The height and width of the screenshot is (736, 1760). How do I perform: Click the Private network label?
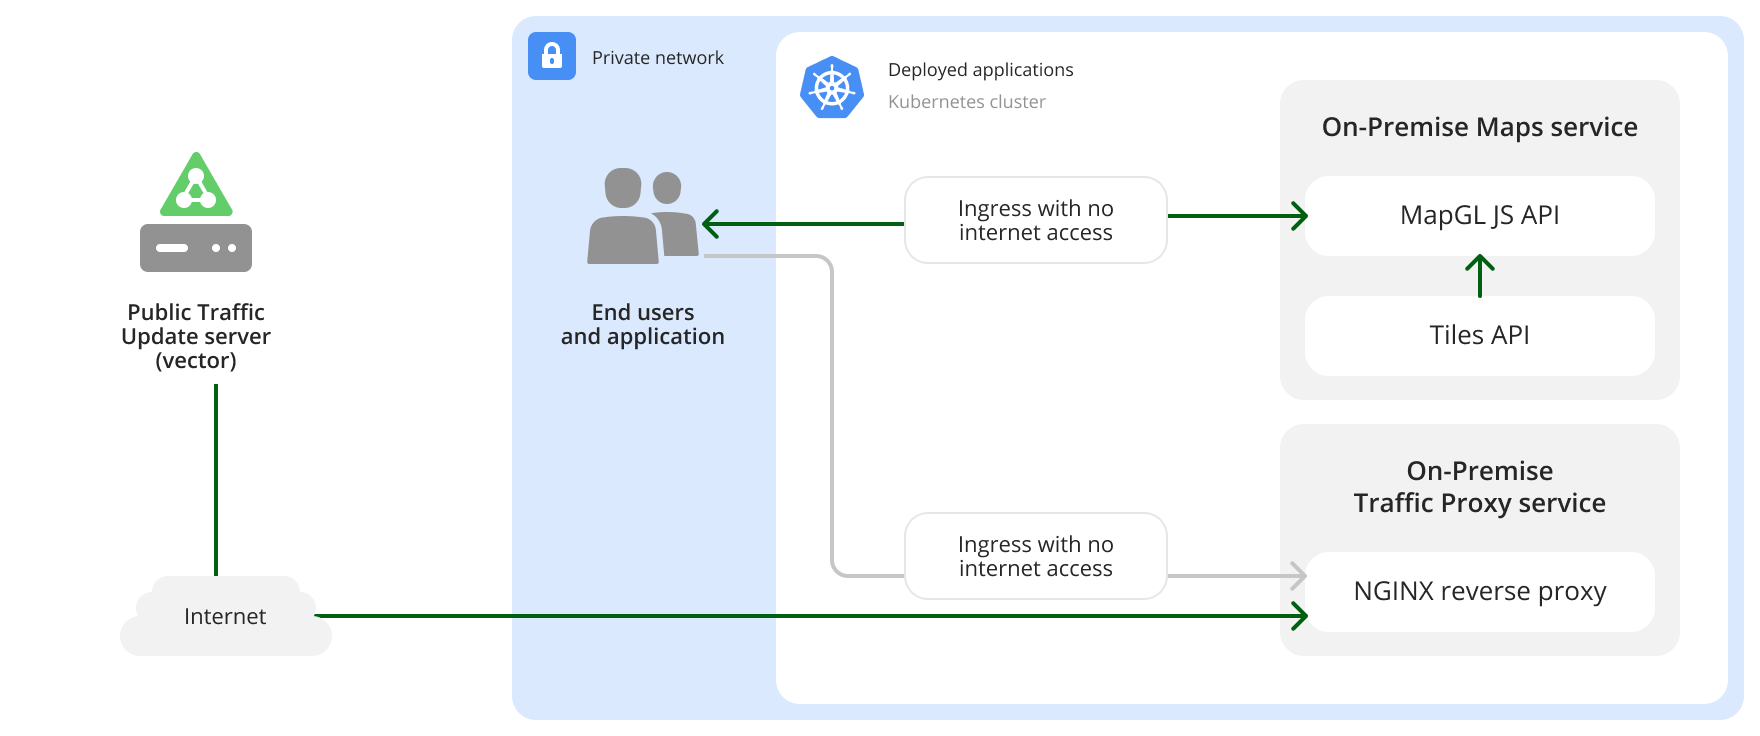(x=658, y=58)
